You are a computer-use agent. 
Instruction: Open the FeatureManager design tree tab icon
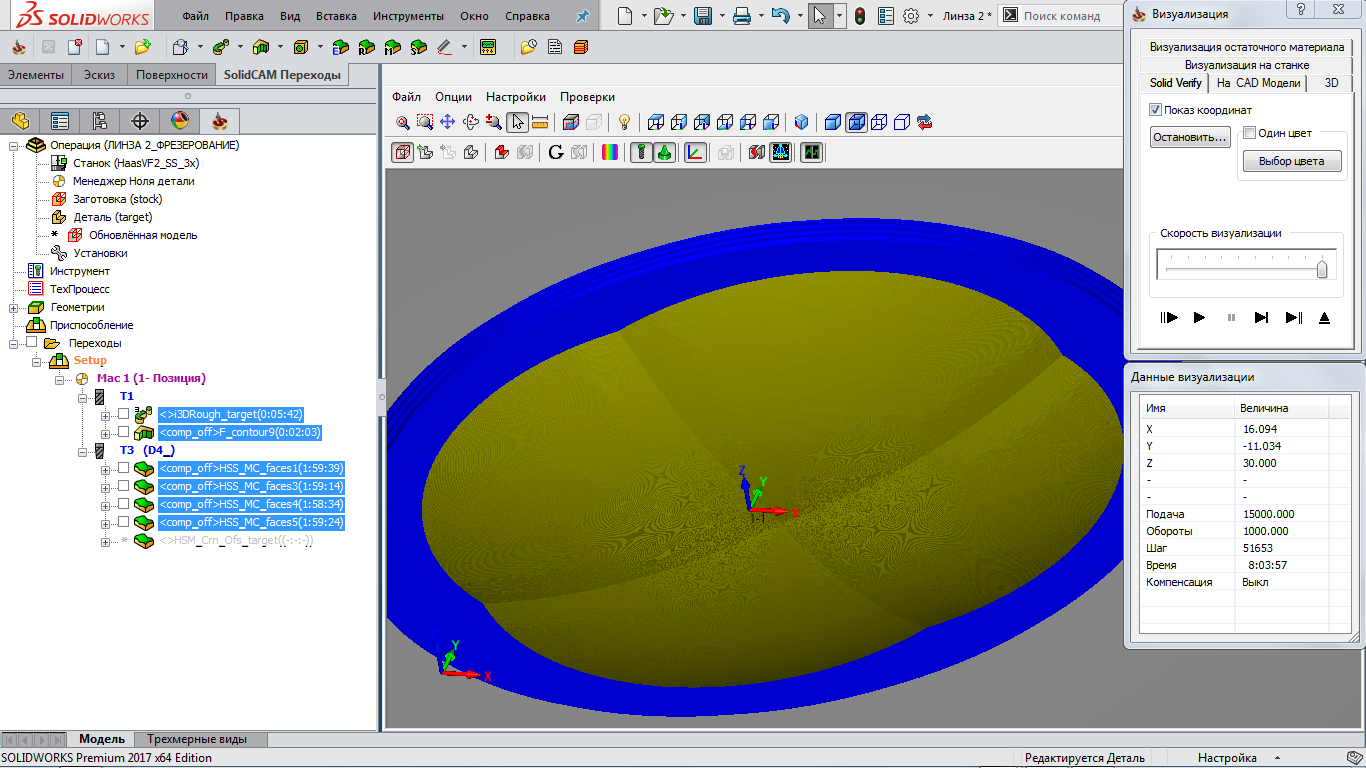21,121
